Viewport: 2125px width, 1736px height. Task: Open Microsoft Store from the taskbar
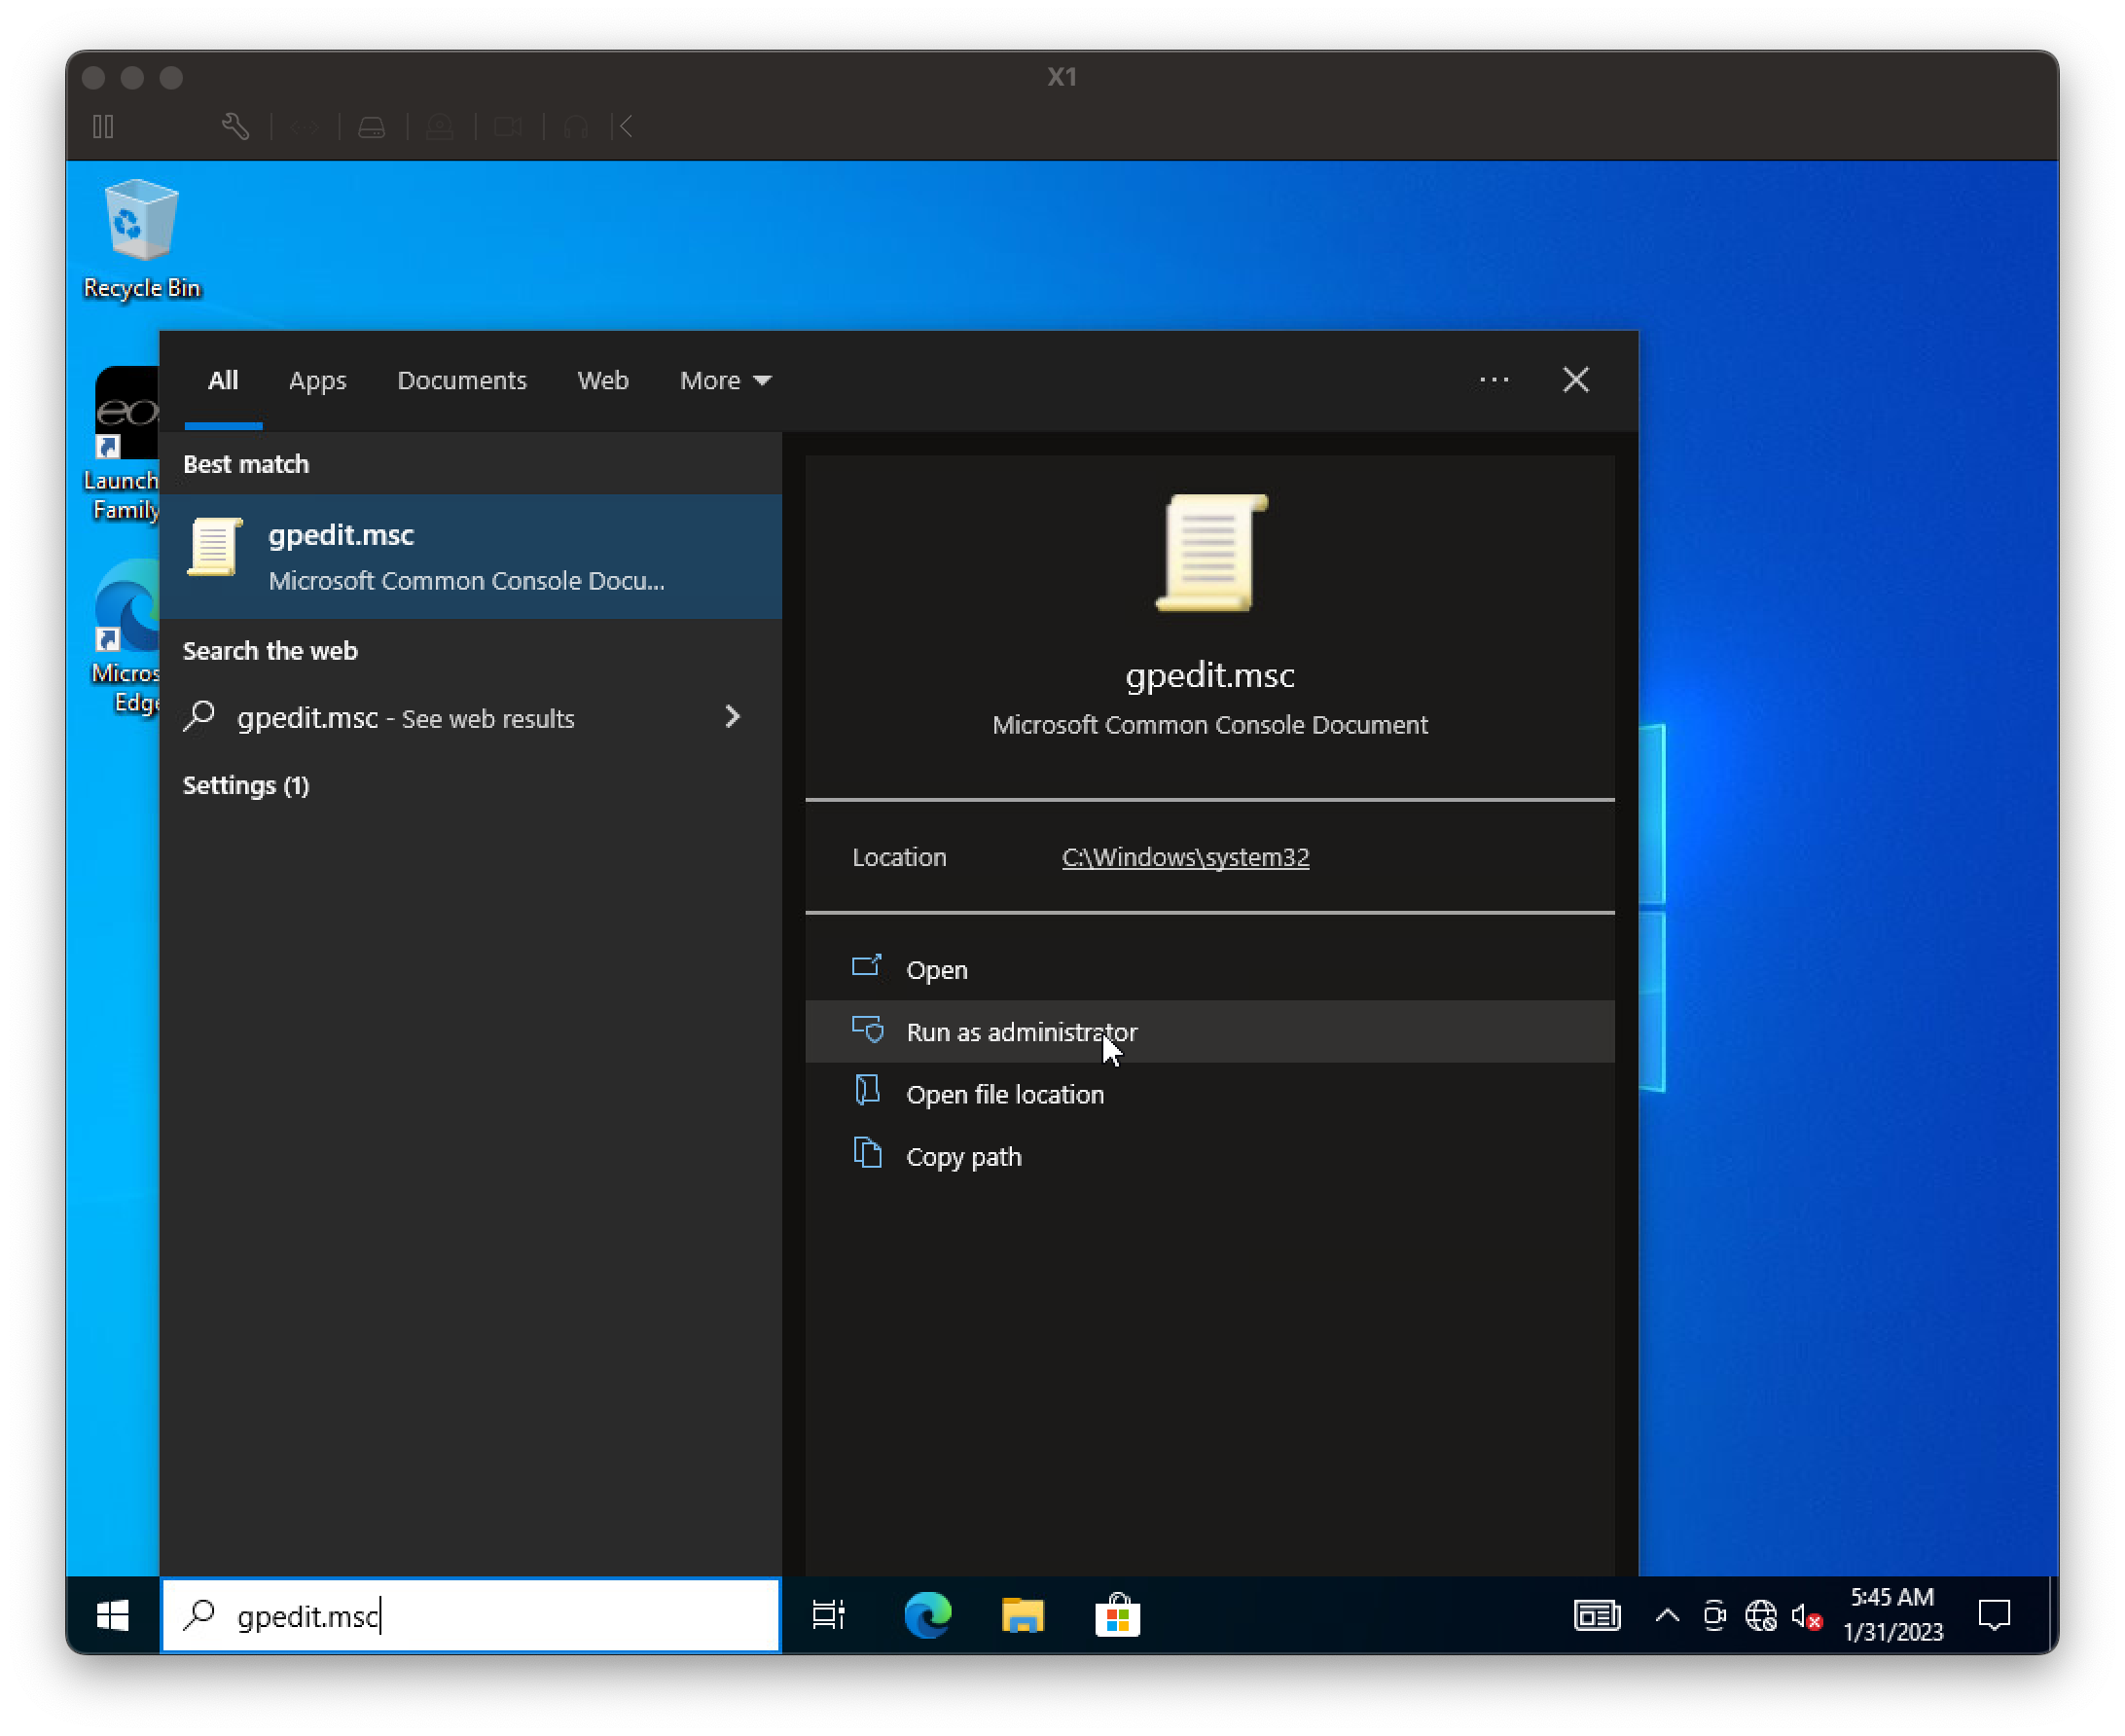(1117, 1615)
